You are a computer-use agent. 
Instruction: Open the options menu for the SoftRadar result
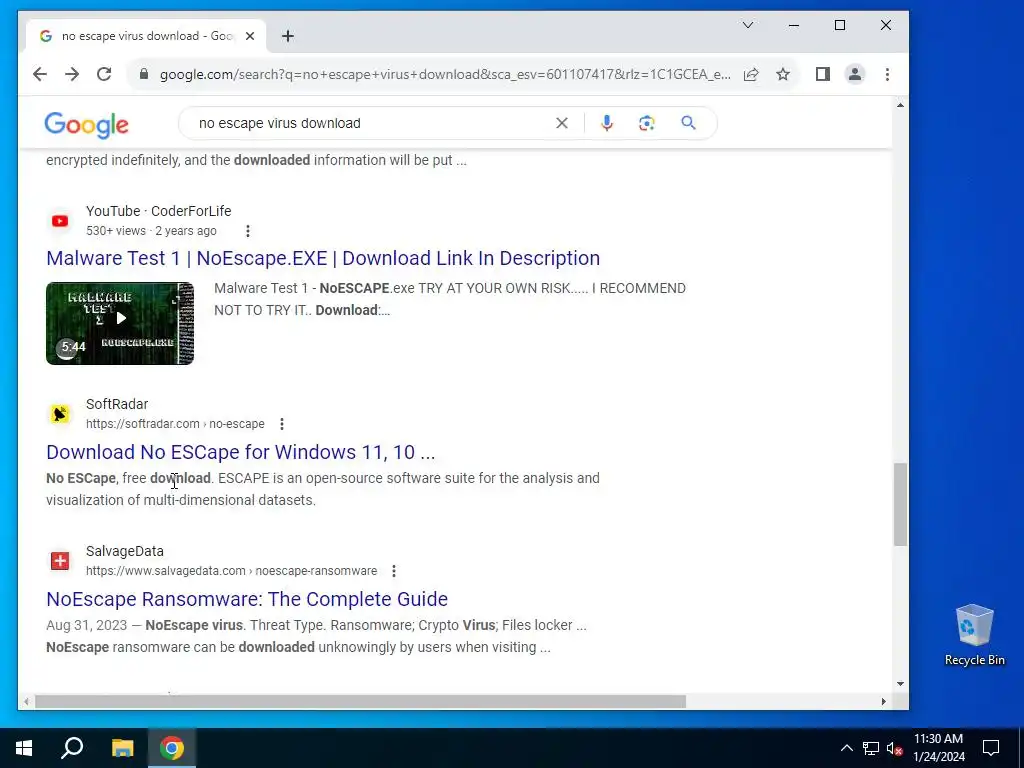click(x=281, y=424)
